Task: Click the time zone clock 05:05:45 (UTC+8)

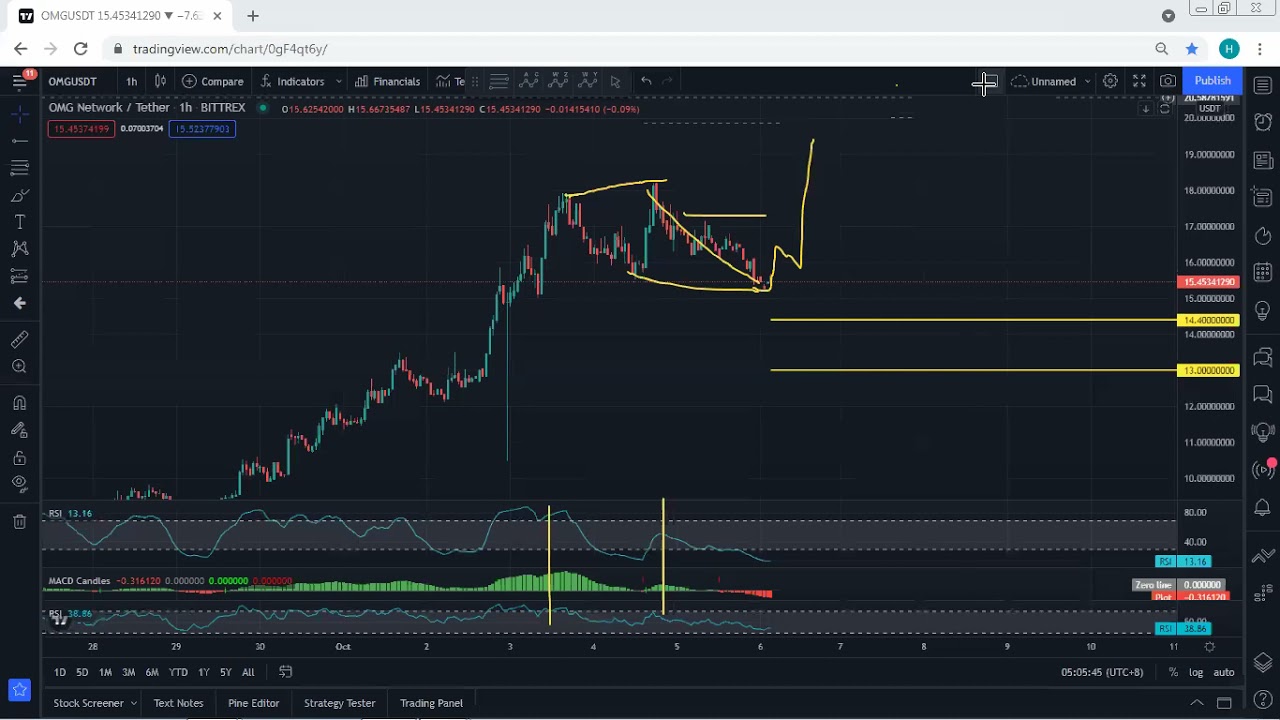Action: [x=1102, y=672]
